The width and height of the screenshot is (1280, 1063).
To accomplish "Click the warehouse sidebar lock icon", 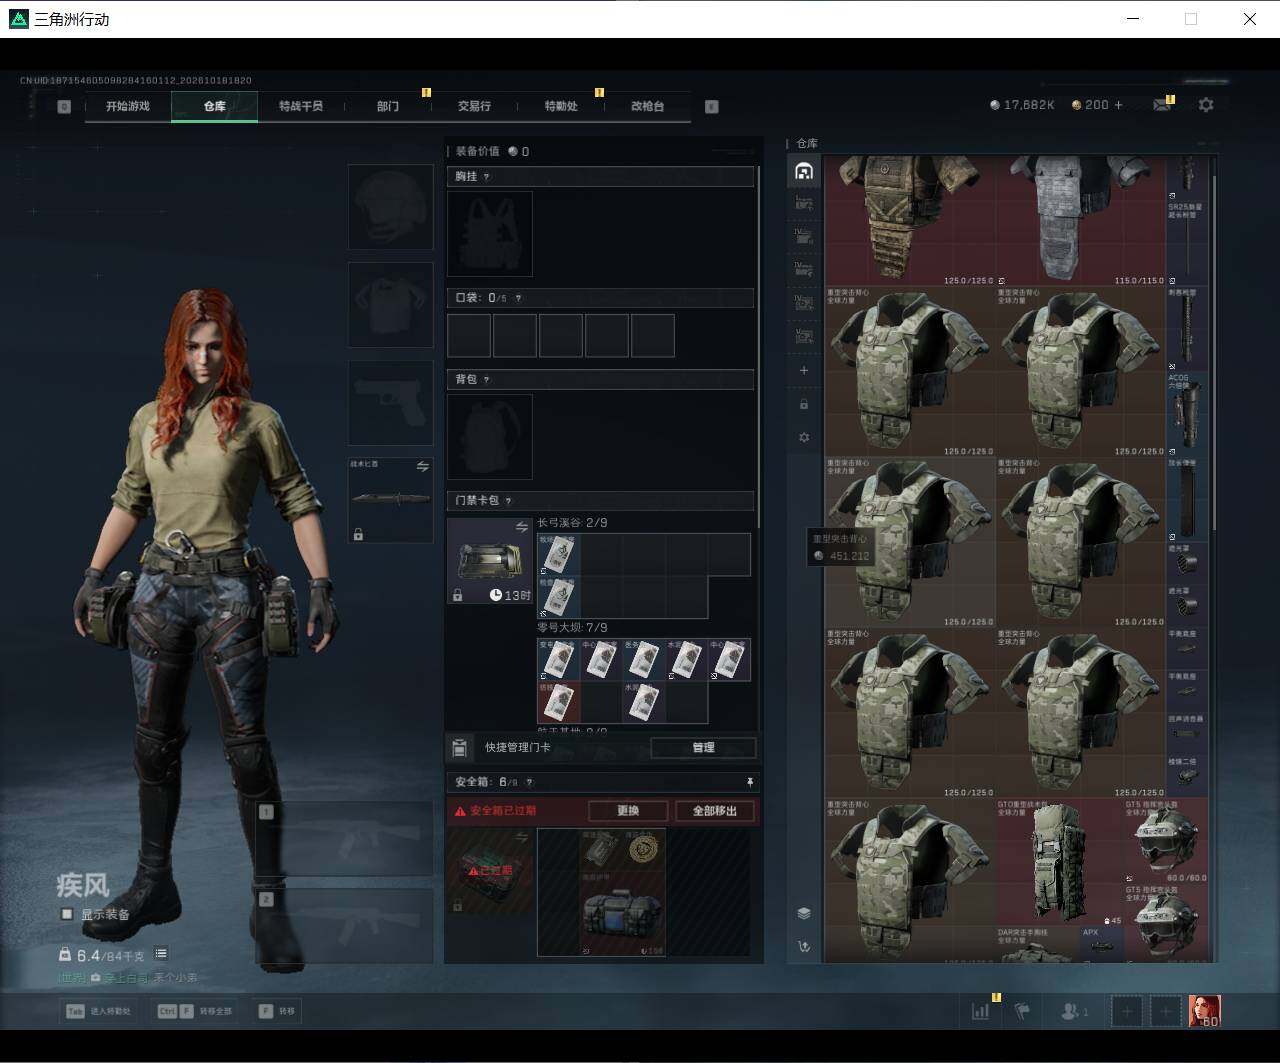I will coord(803,404).
